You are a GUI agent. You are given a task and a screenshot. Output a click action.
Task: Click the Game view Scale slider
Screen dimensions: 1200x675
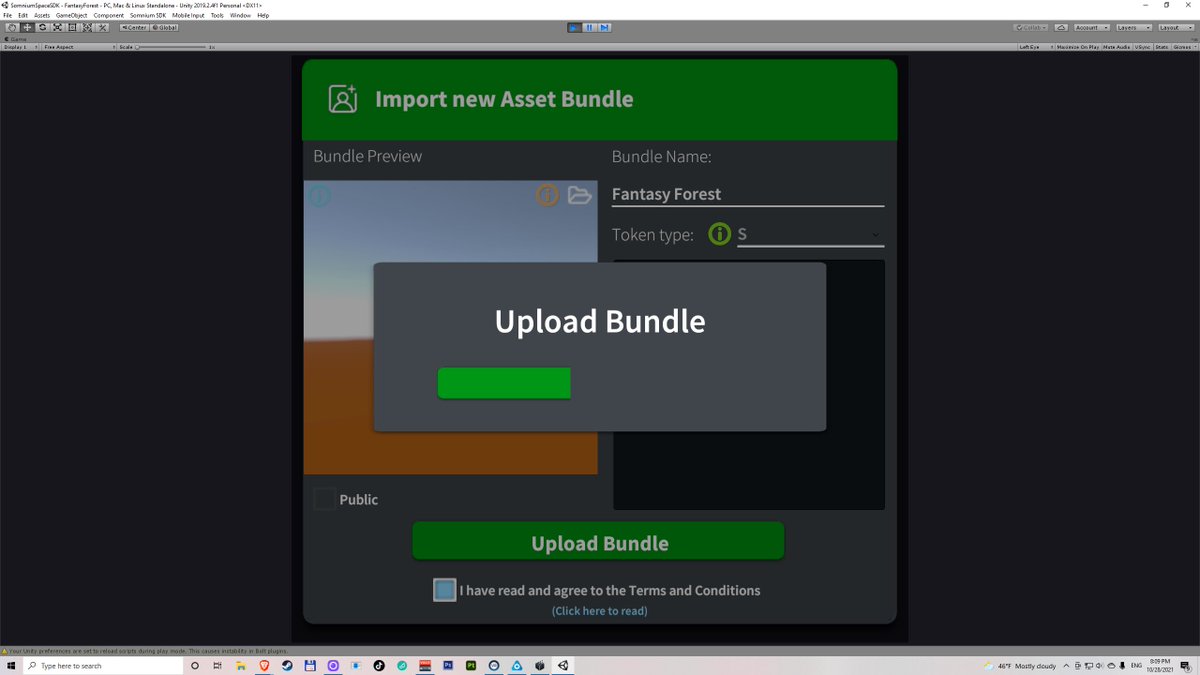[x=170, y=47]
